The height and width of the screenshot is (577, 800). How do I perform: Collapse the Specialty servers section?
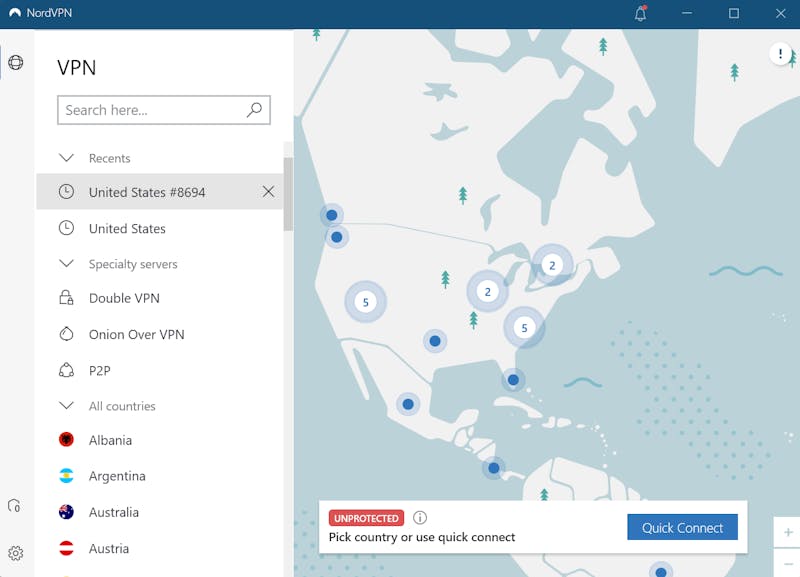(x=66, y=263)
